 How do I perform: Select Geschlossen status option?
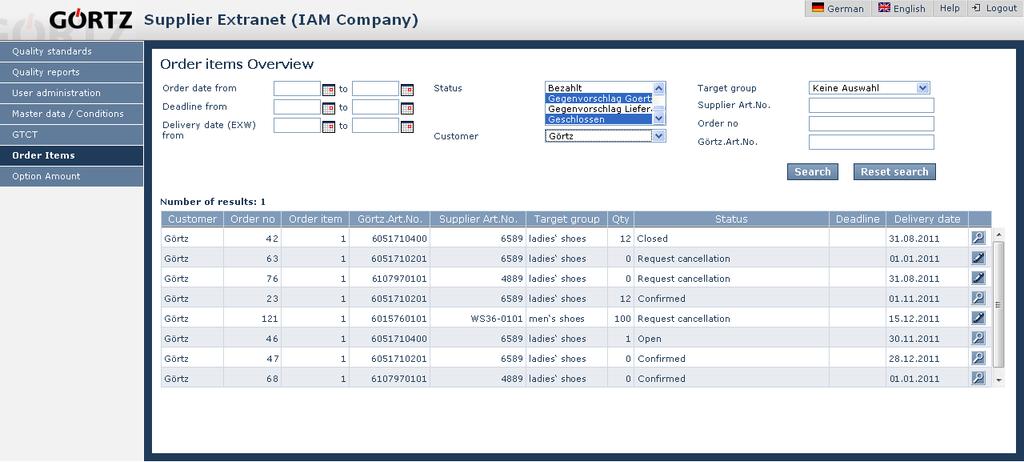point(599,119)
